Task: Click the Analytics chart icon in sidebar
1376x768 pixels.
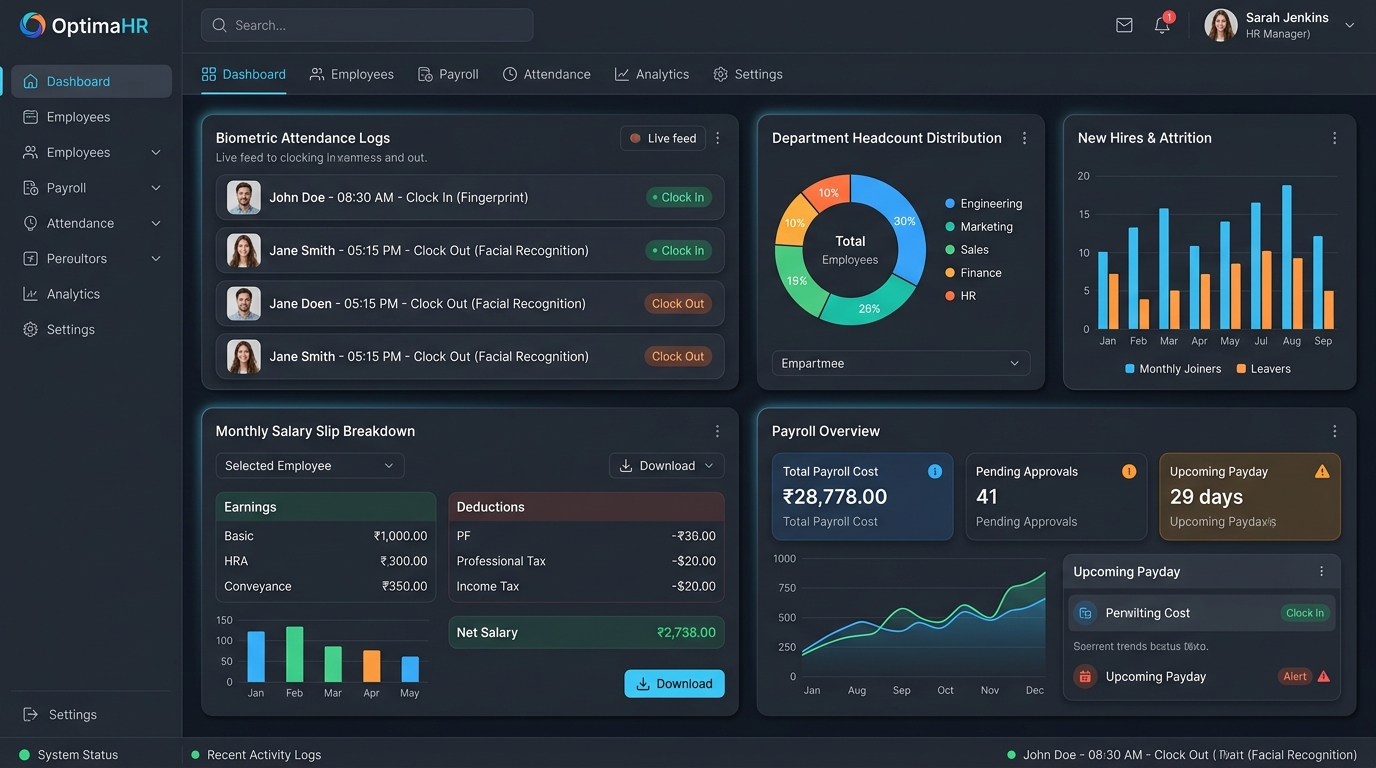Action: 30,294
